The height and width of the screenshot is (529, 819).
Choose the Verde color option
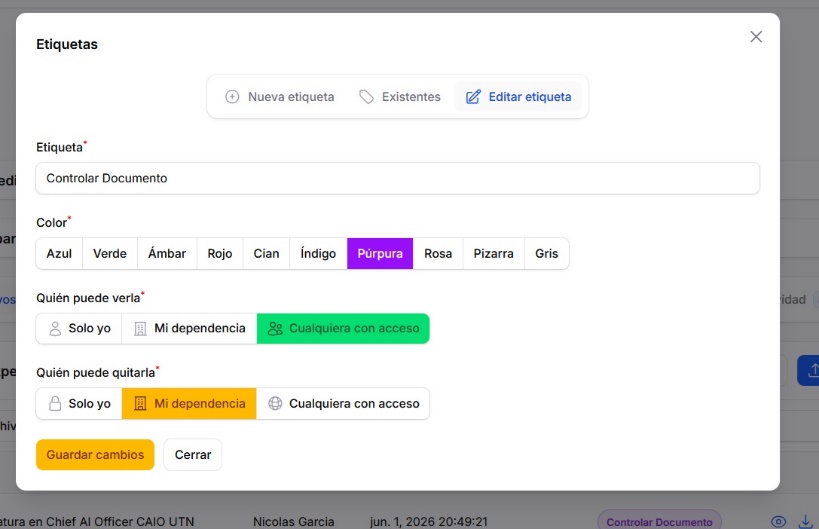click(110, 254)
